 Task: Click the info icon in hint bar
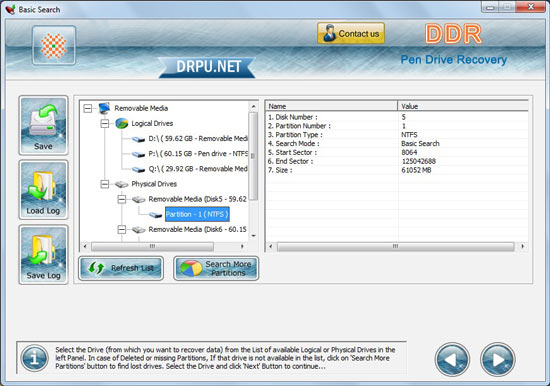click(x=34, y=358)
